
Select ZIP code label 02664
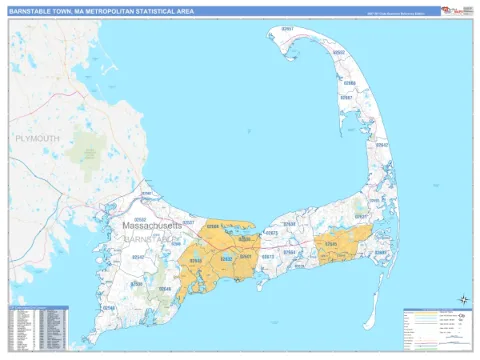click(289, 252)
